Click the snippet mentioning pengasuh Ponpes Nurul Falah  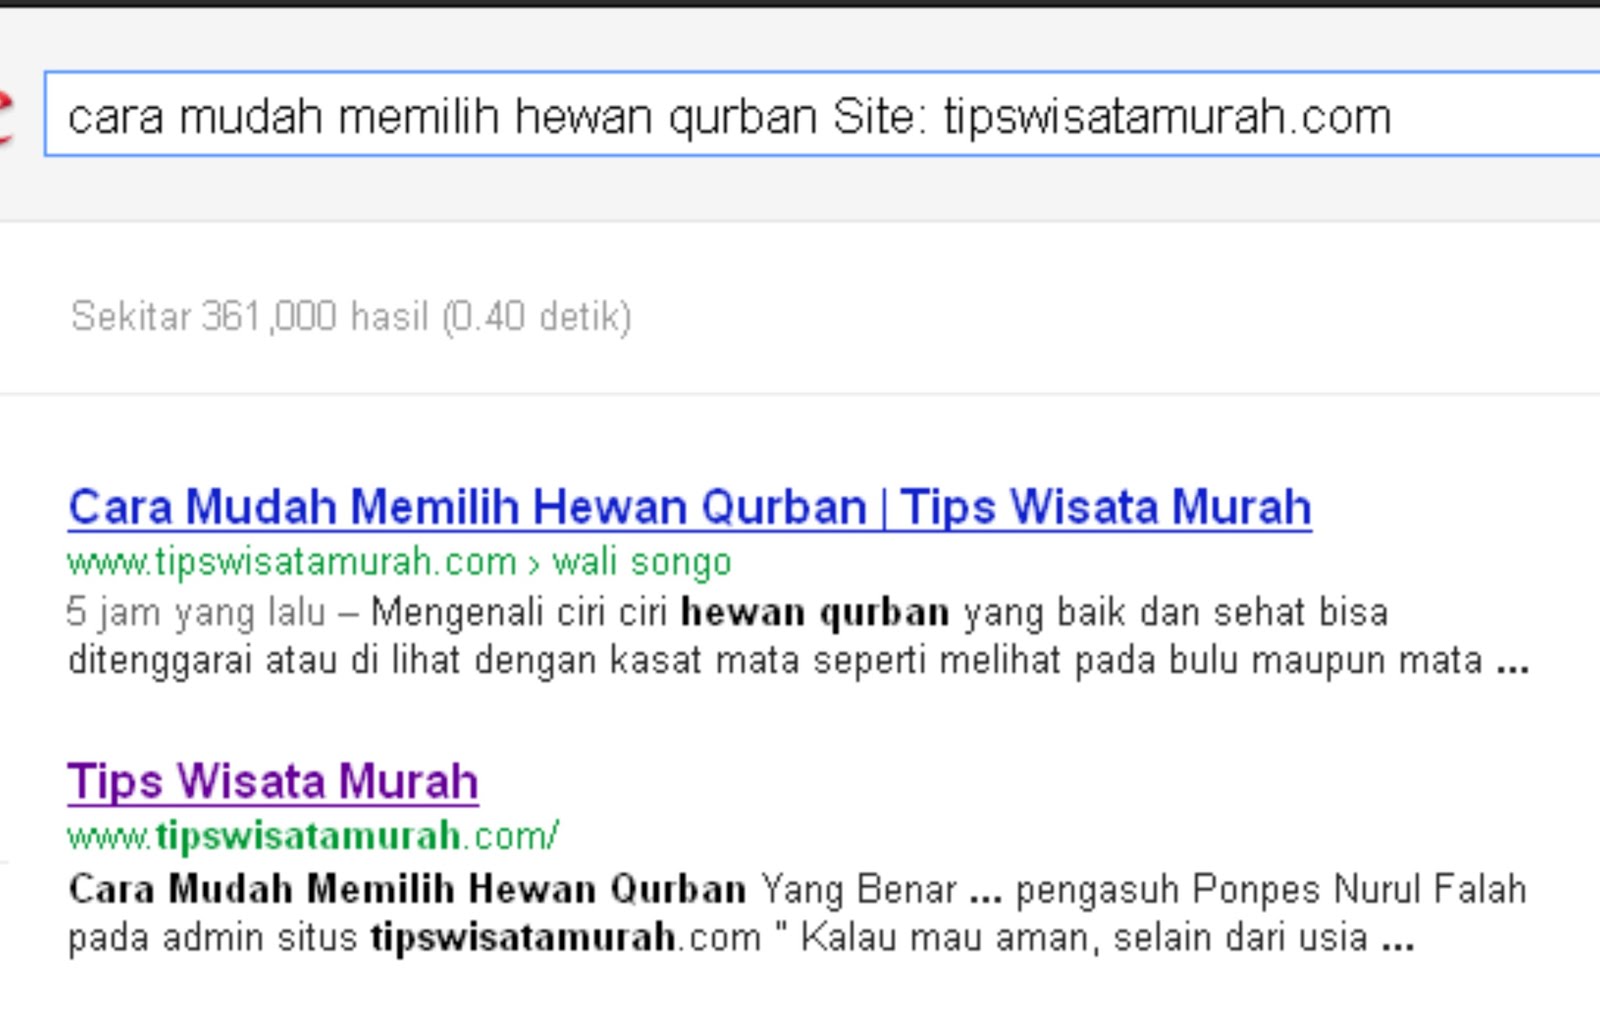click(x=797, y=913)
